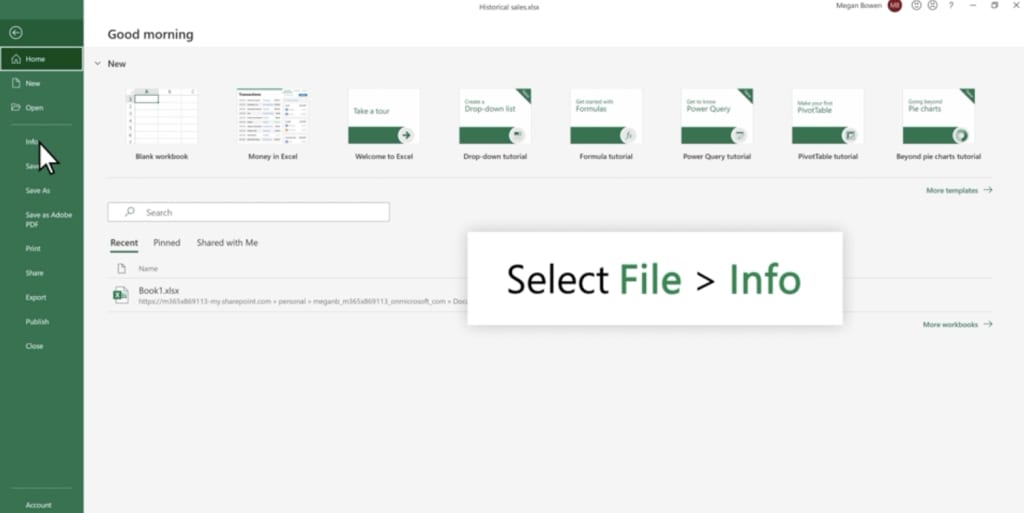
Task: Open Help with the question mark icon
Action: click(x=951, y=5)
